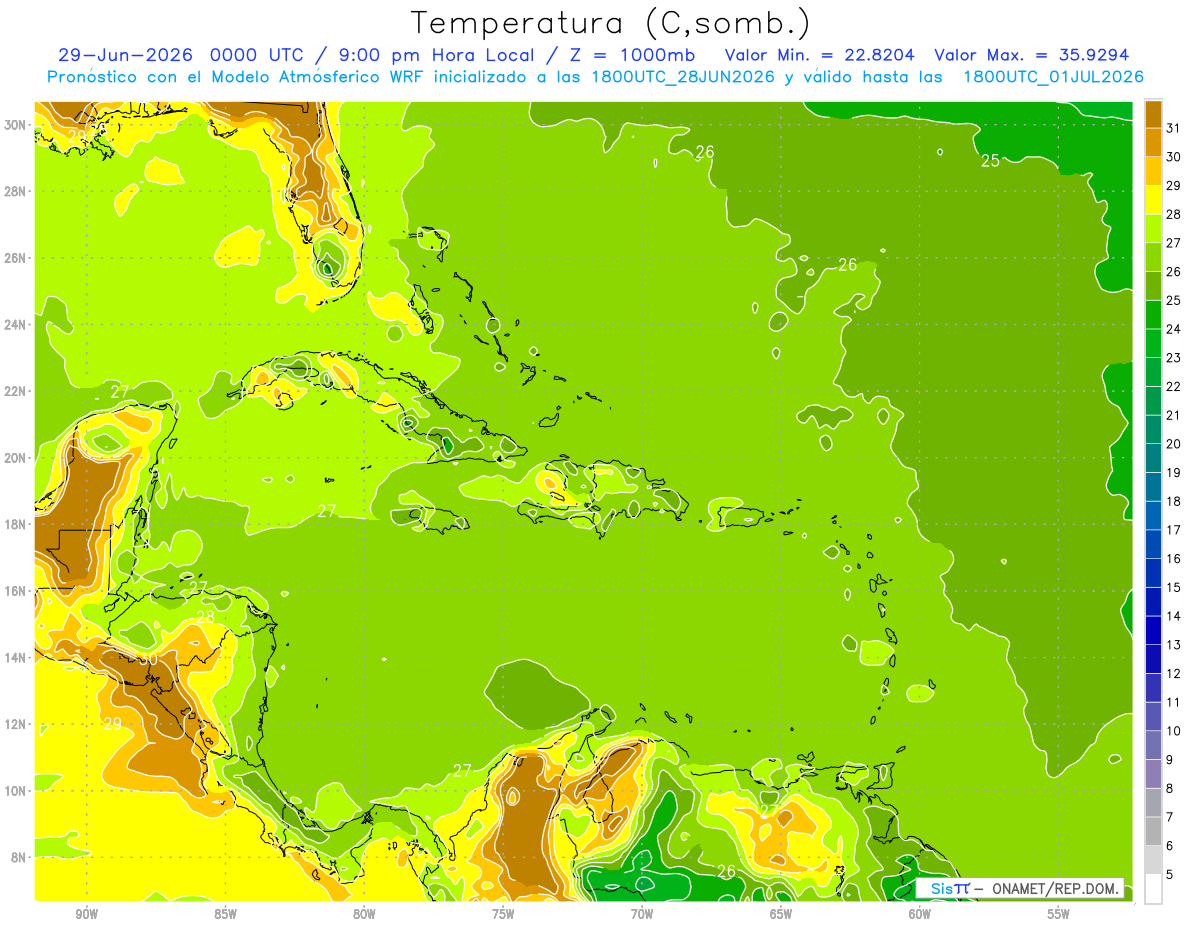Image resolution: width=1200 pixels, height=927 pixels.
Task: Click the 'Valor Max. = 35.9294' text
Action: click(1031, 55)
